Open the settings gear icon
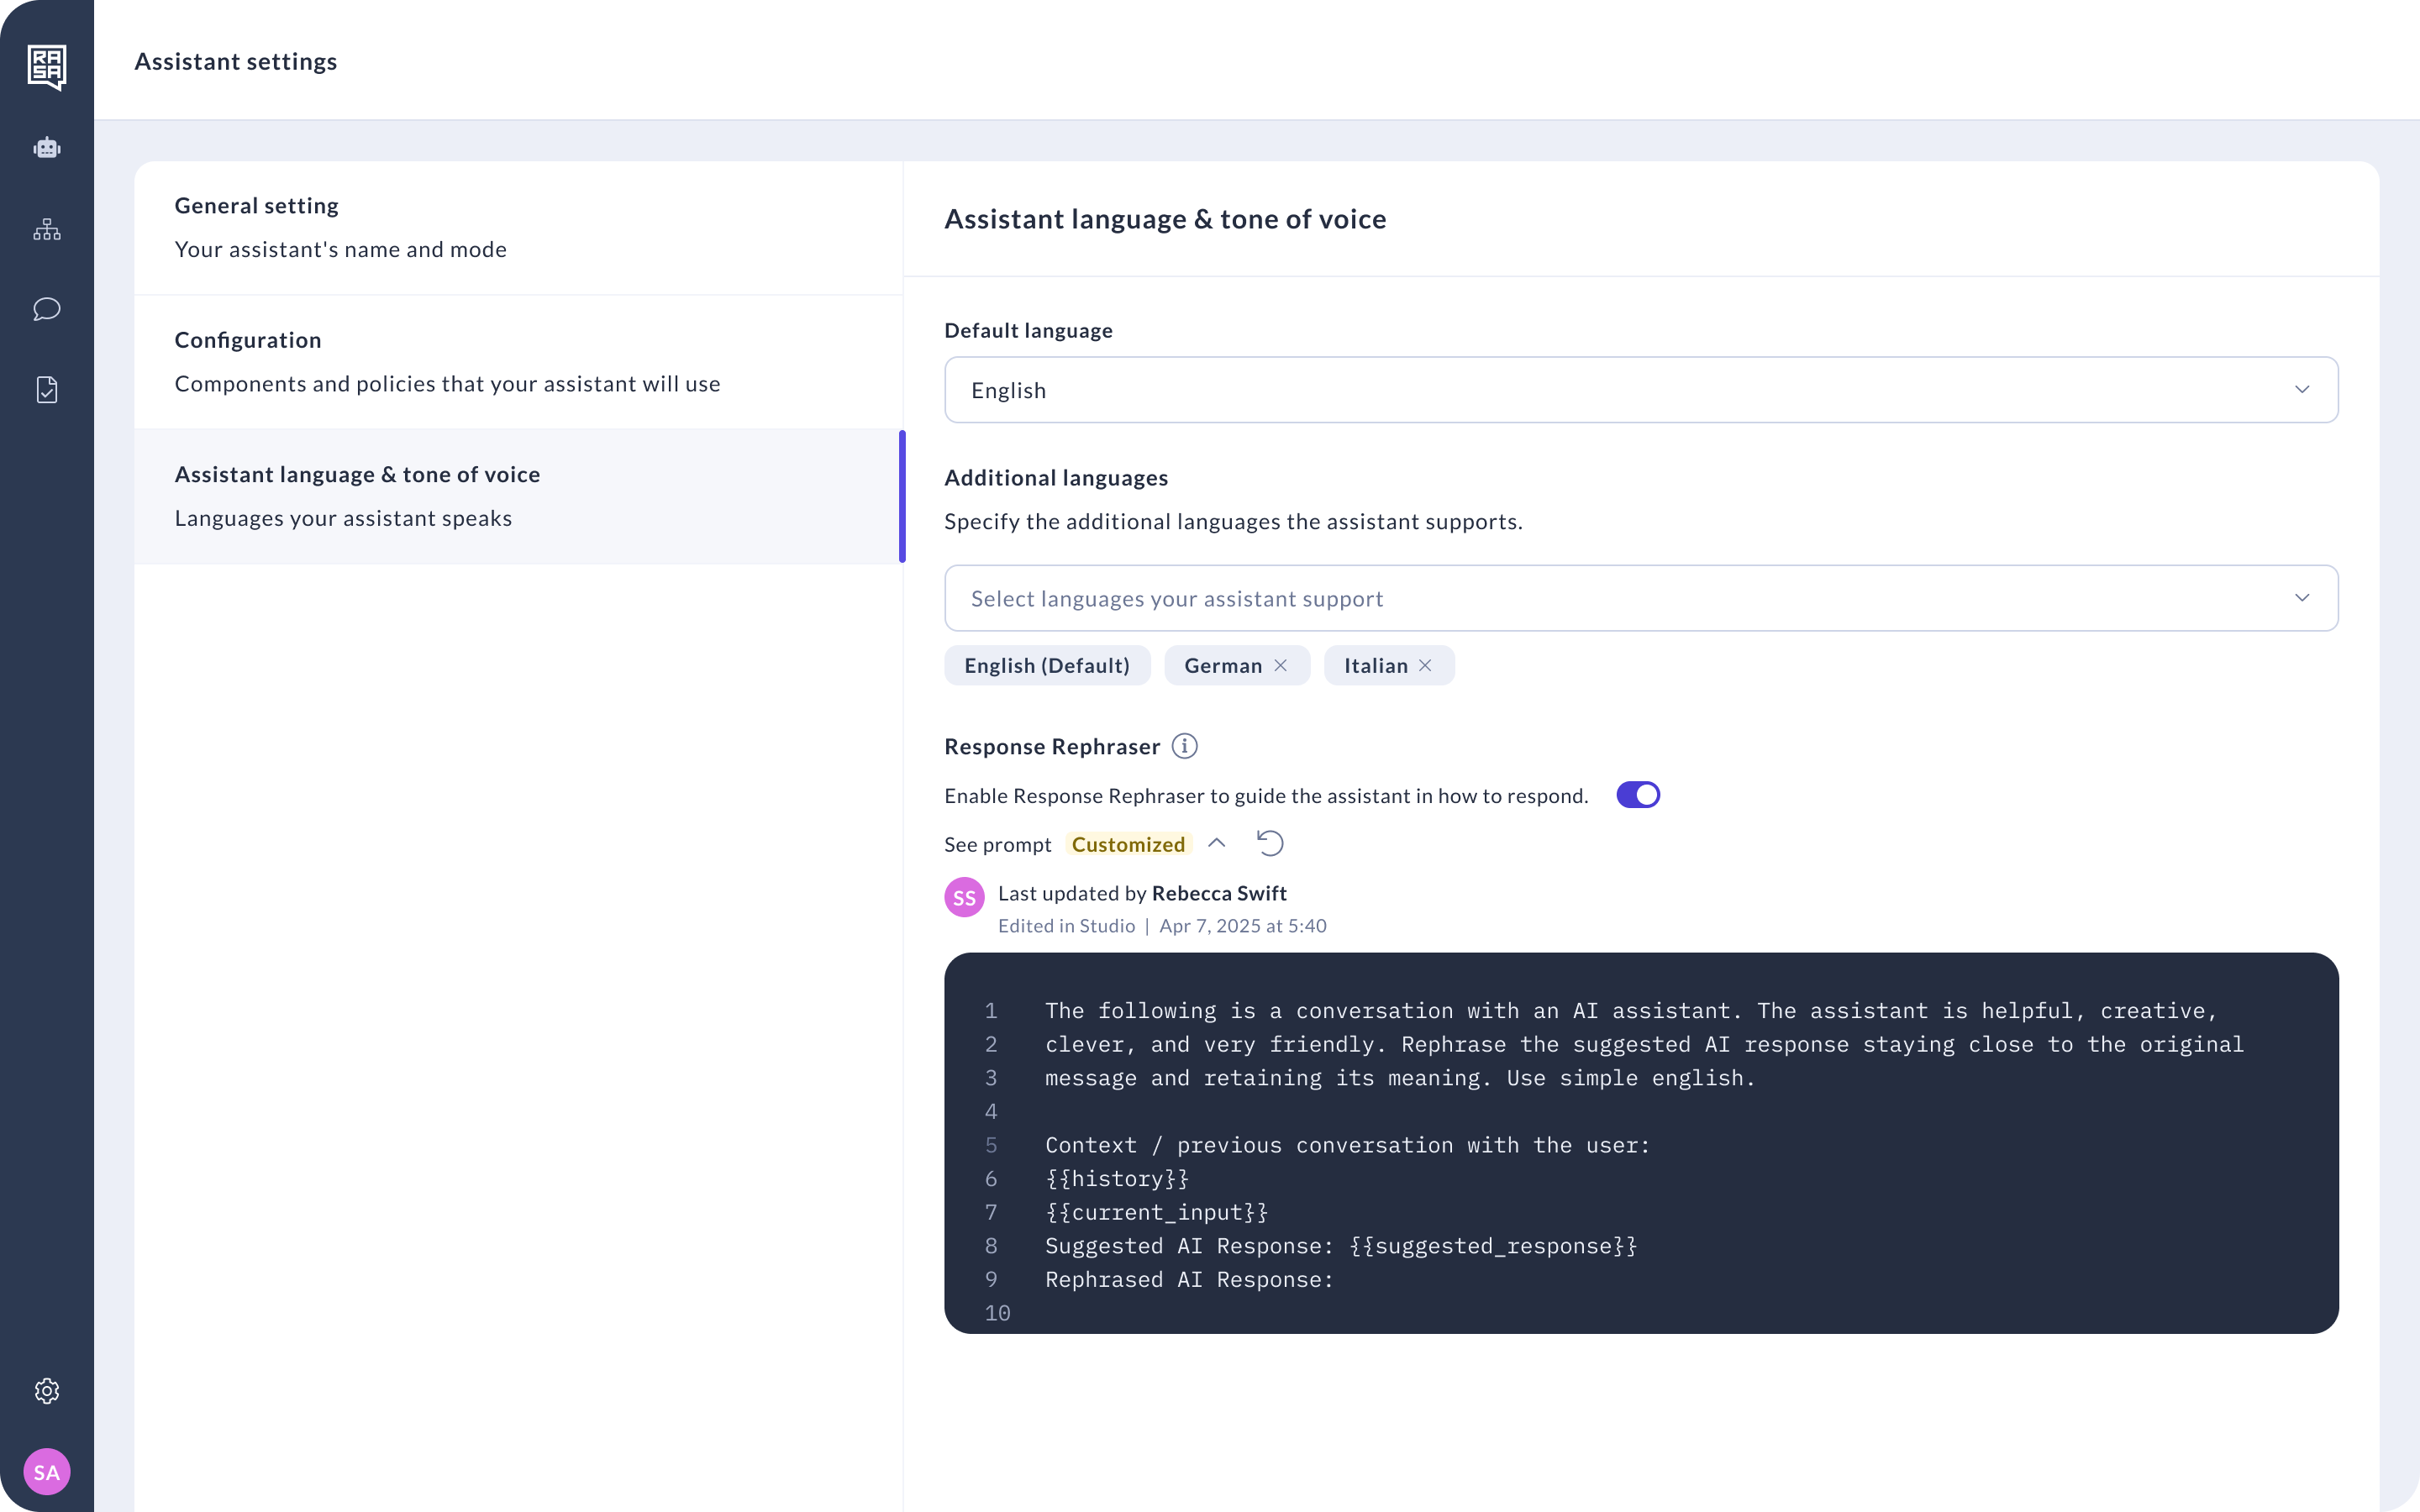Viewport: 2420px width, 1512px height. (47, 1391)
